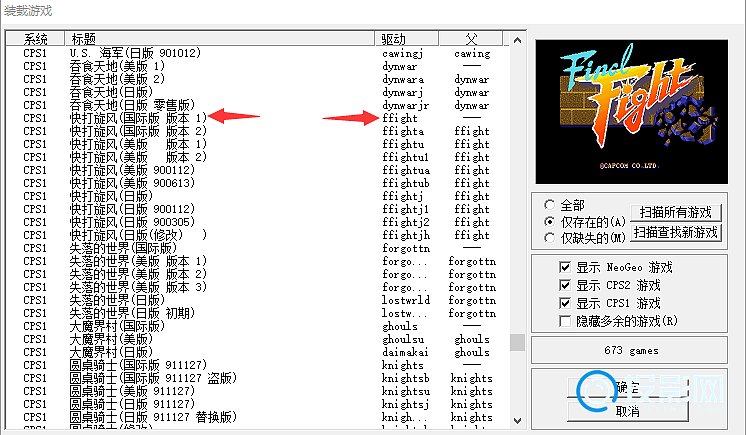The height and width of the screenshot is (435, 746).
Task: Enable the 隐藏多余的游戏(R) checkbox
Action: (x=567, y=320)
